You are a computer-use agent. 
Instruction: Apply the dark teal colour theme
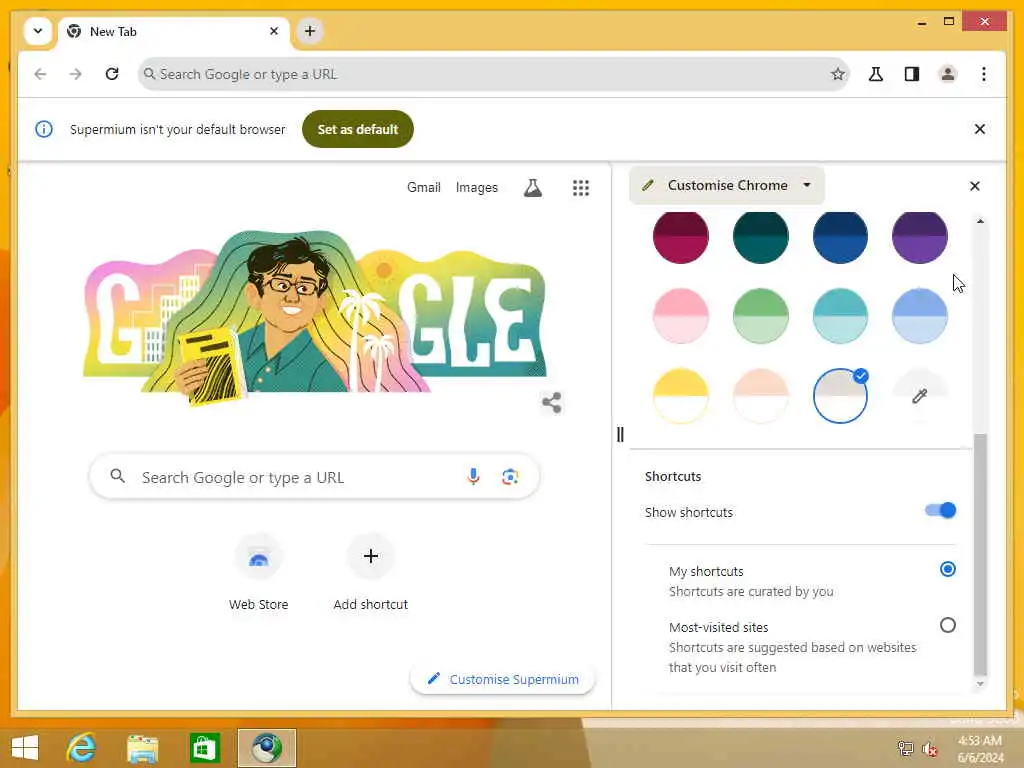coord(760,236)
